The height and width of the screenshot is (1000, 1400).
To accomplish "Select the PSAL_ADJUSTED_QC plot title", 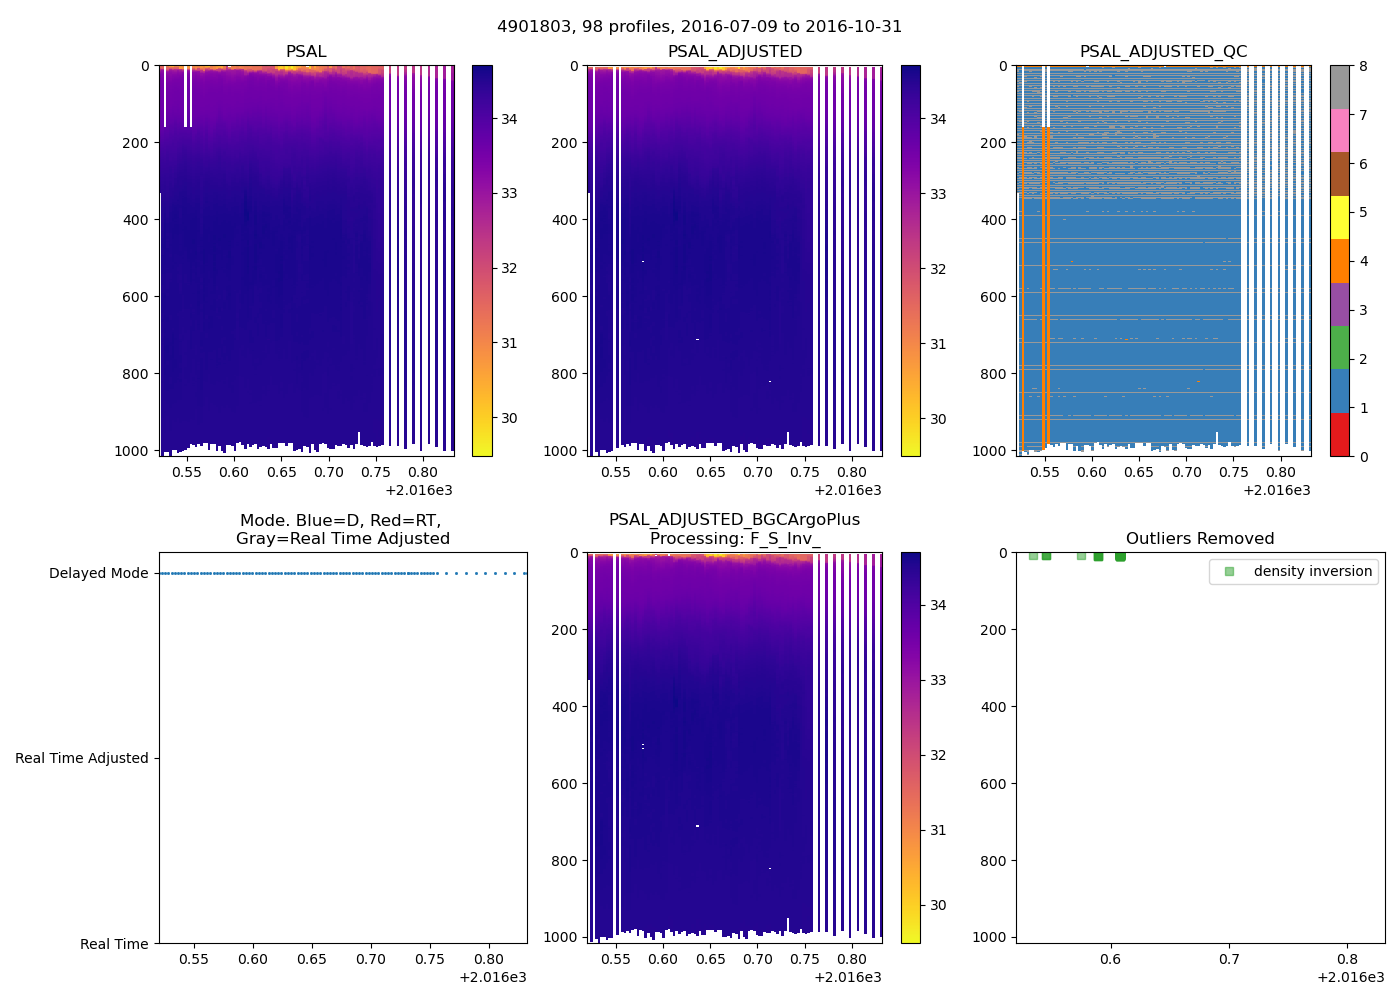I will (x=1163, y=52).
